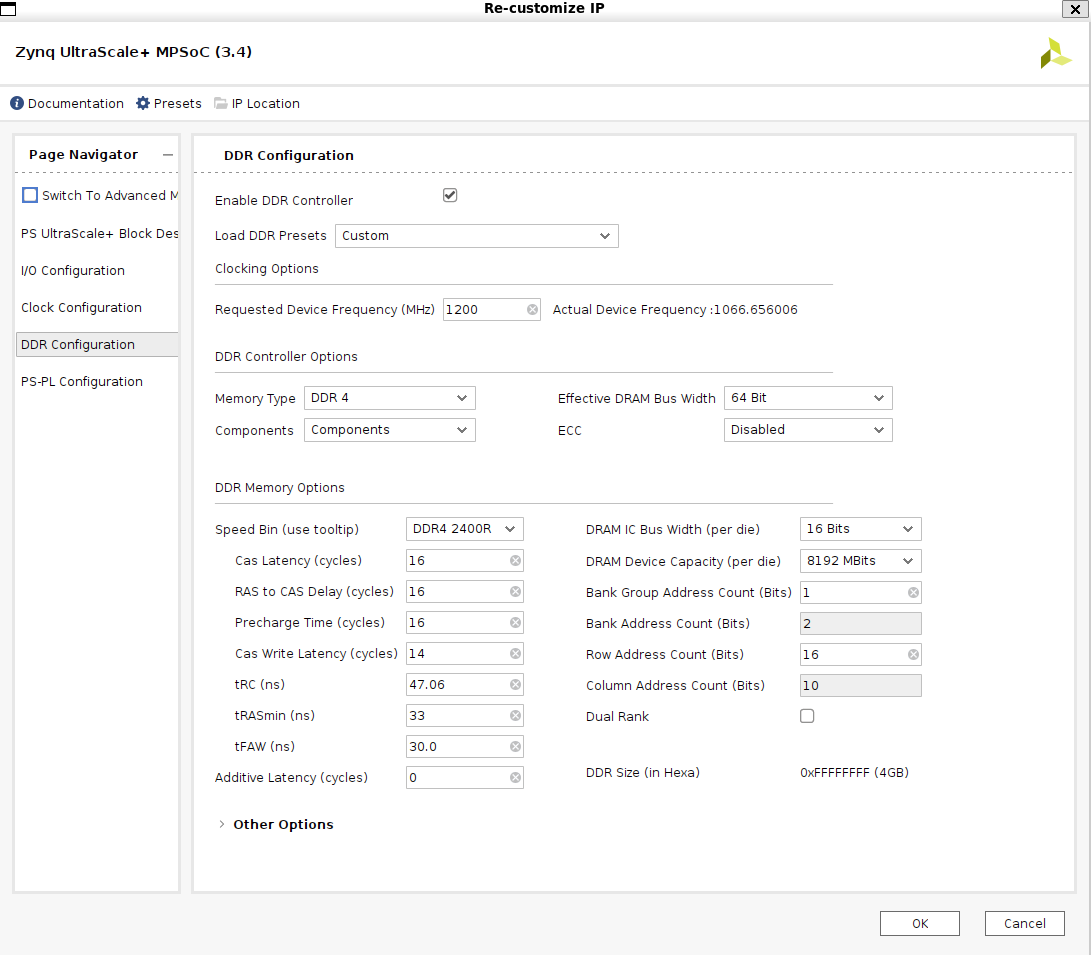Select DDR Configuration in navigator
Viewport: 1091px width, 955px height.
coord(97,344)
